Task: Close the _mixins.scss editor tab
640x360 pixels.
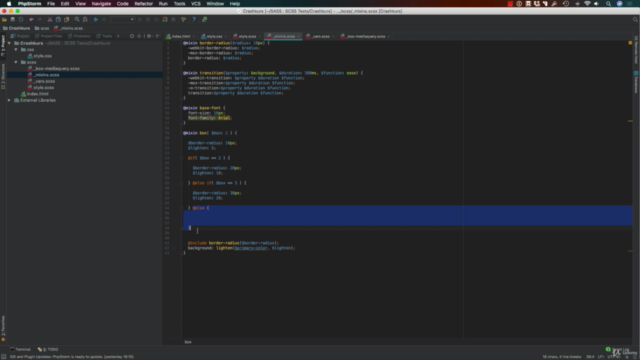Action: point(299,36)
